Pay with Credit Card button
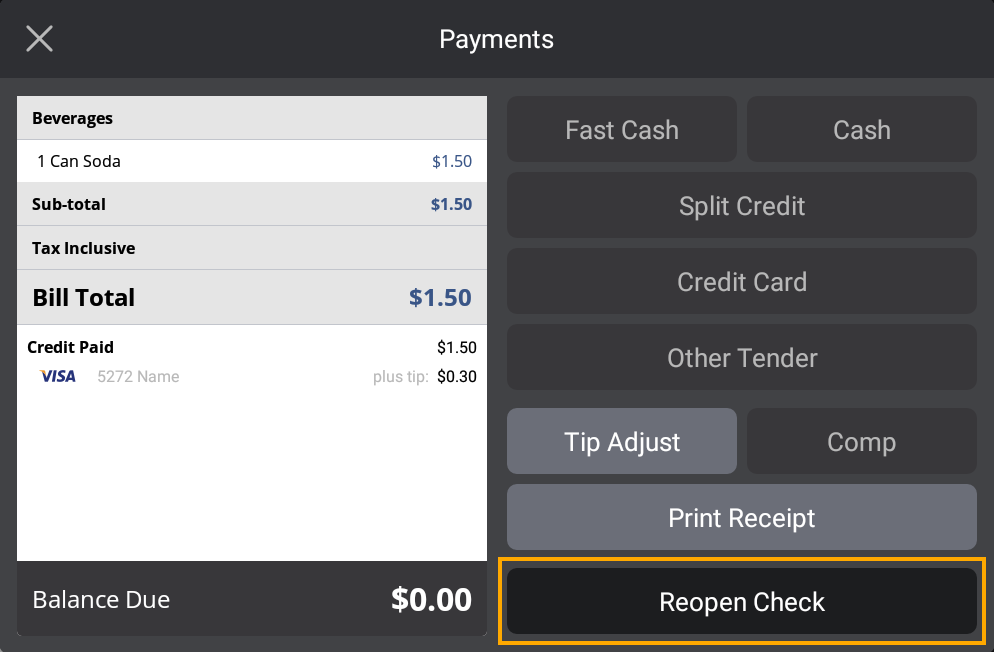The image size is (994, 652). coord(741,282)
